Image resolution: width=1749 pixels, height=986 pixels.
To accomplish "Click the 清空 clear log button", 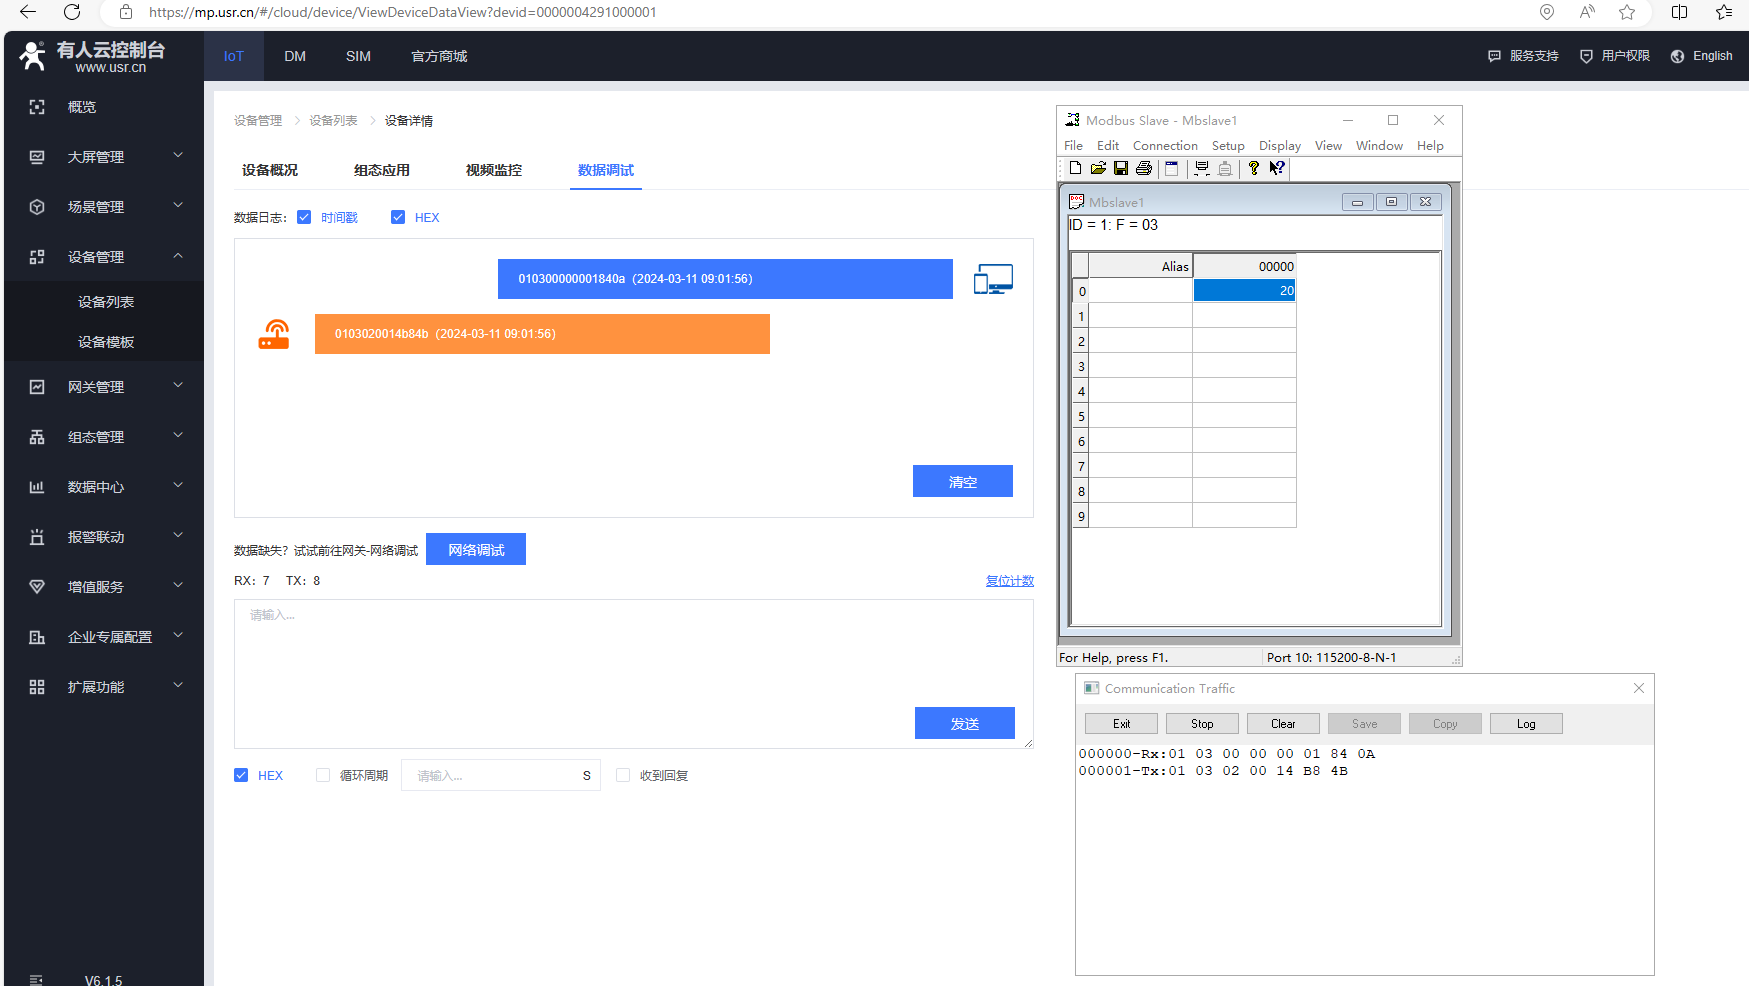I will 962,481.
